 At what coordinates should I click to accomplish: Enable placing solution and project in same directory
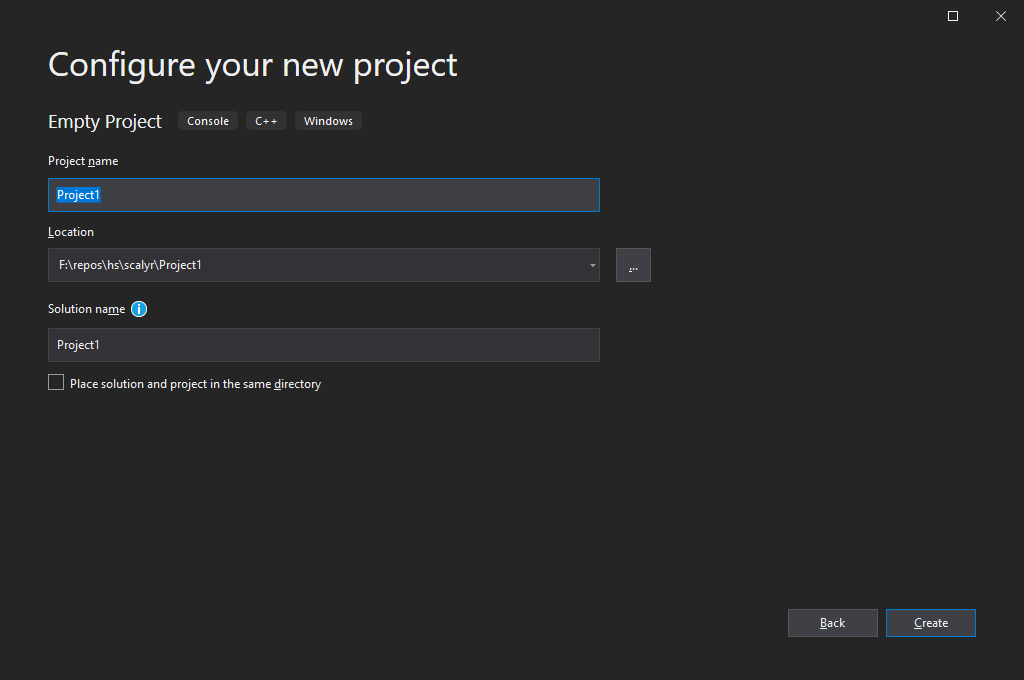(x=56, y=383)
